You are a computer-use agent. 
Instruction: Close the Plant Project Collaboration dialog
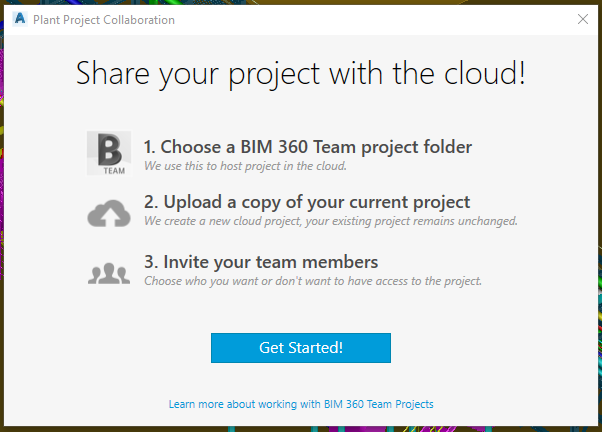point(583,19)
